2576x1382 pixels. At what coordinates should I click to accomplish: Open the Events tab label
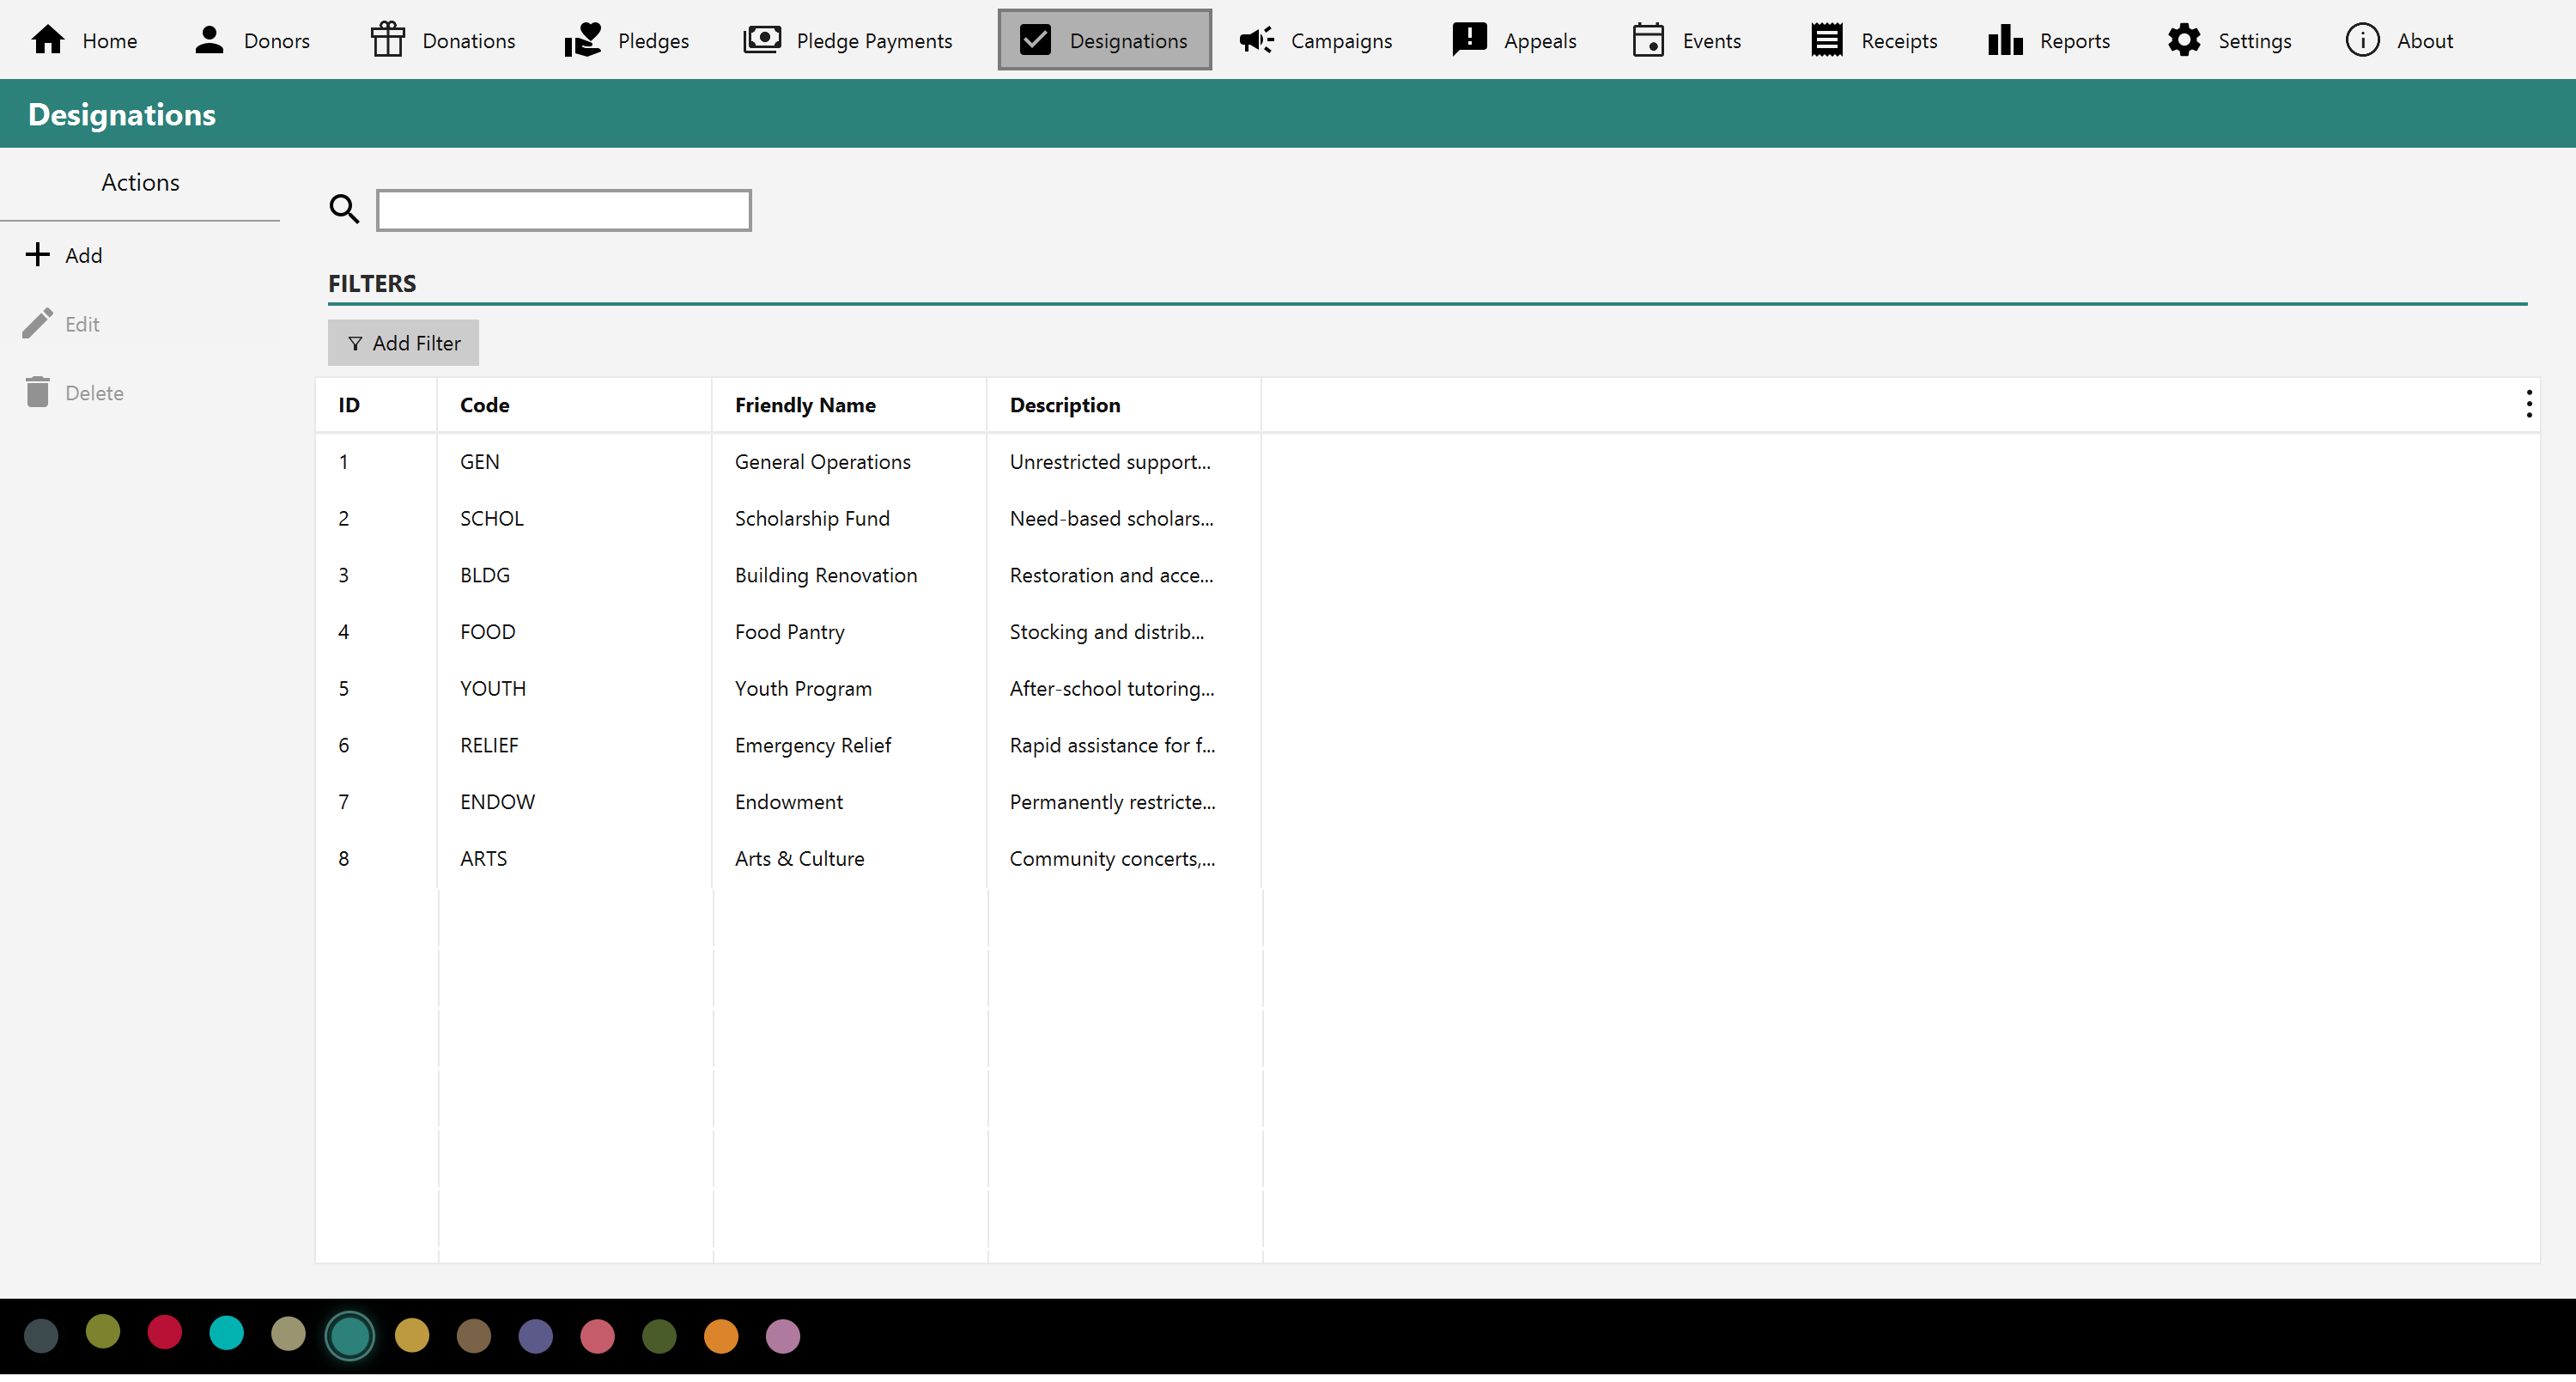coord(1712,41)
